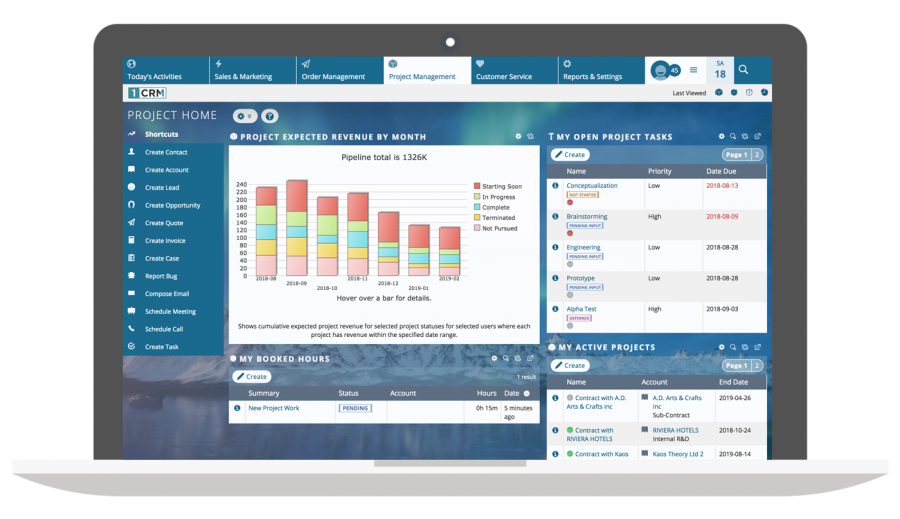Open My Open Project Tasks gear settings

click(721, 137)
